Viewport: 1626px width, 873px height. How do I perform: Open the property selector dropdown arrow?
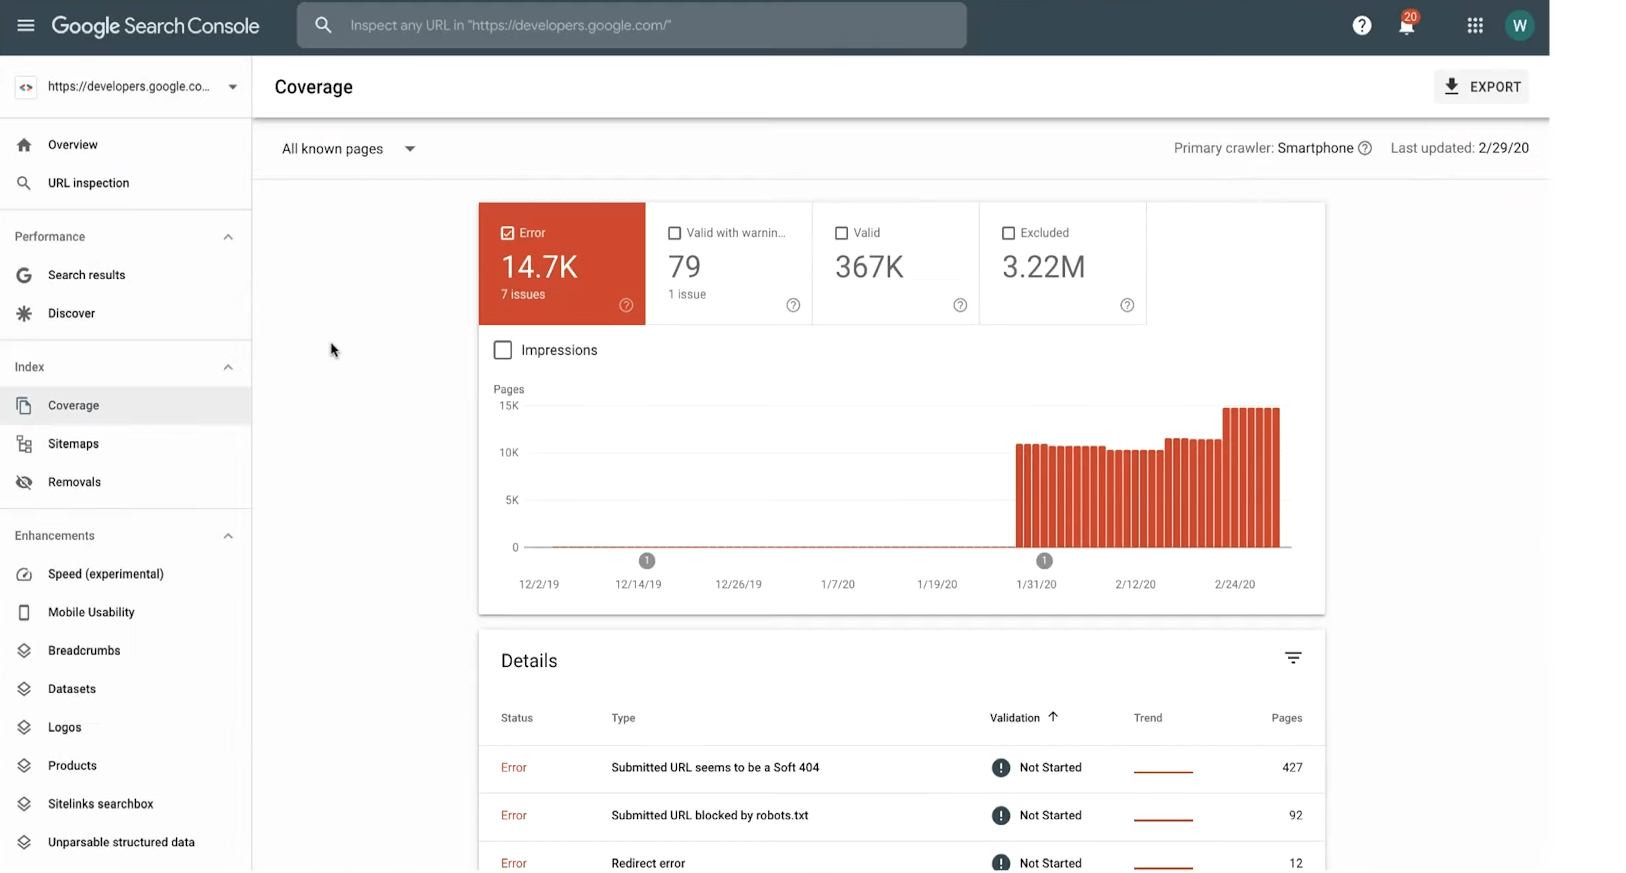point(233,87)
